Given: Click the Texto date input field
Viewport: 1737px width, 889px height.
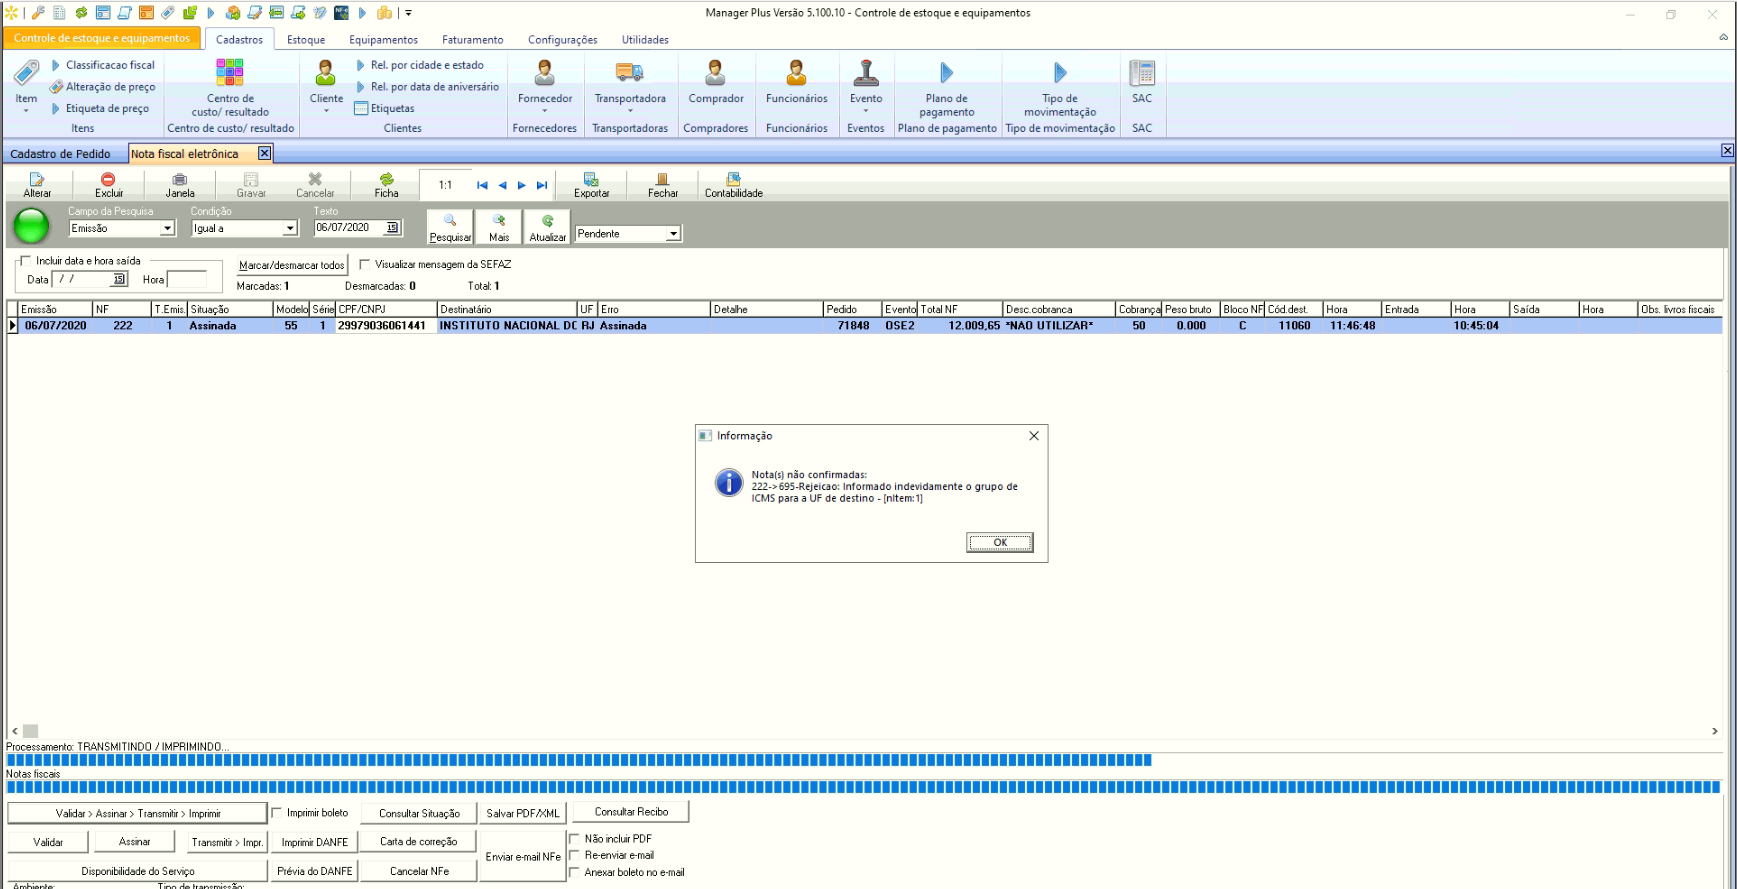Looking at the screenshot, I should [x=349, y=228].
